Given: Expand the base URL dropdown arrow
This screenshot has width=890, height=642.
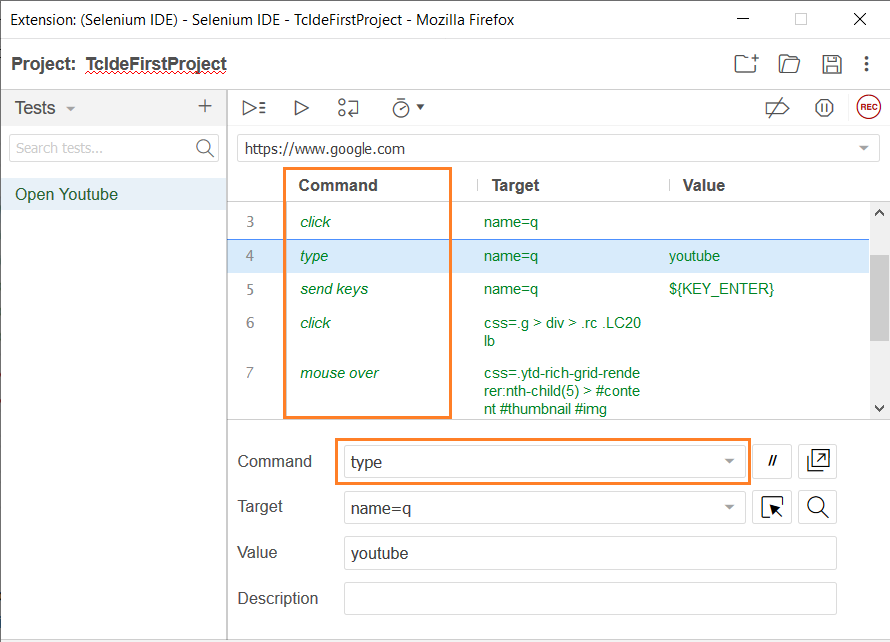Looking at the screenshot, I should point(863,148).
